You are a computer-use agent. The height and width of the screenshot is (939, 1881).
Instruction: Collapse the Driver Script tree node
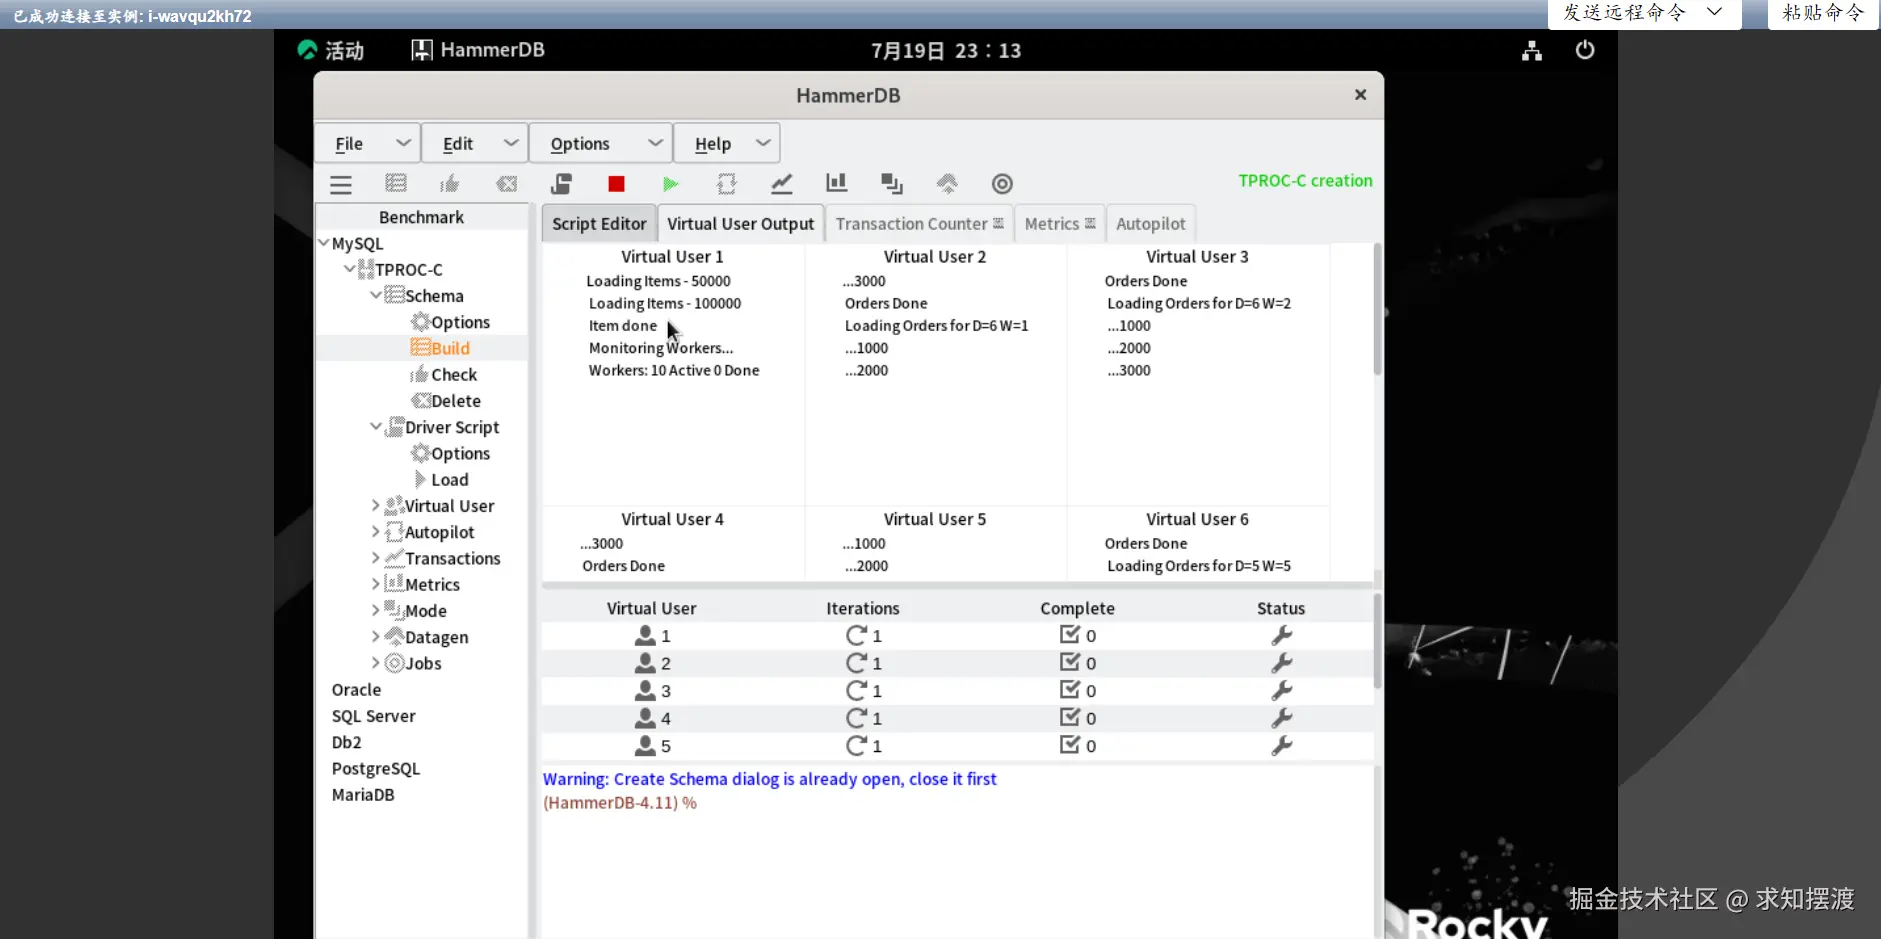click(376, 427)
